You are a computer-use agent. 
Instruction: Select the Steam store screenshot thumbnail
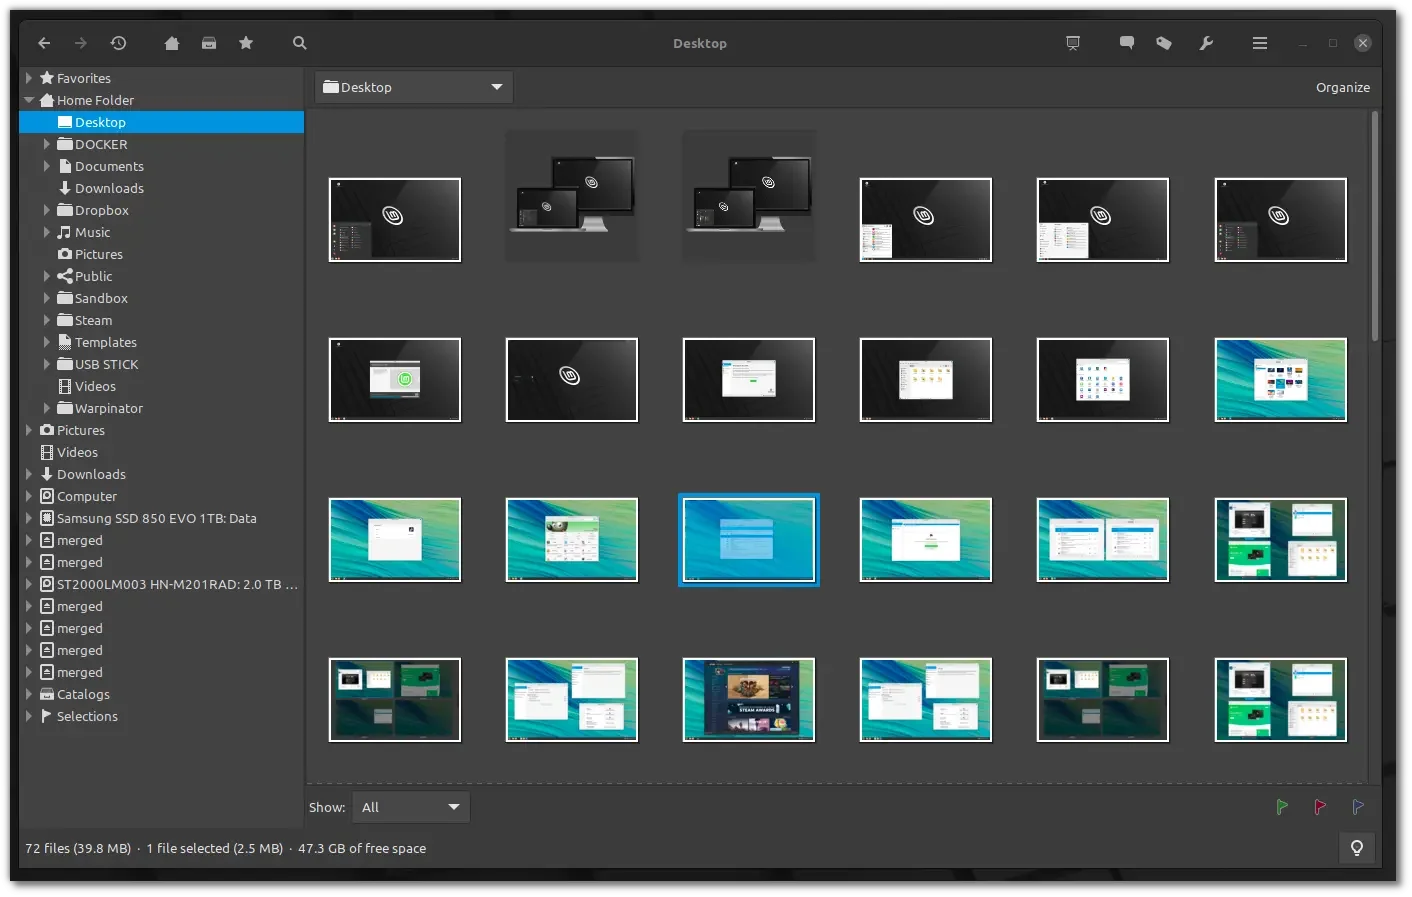coord(749,700)
